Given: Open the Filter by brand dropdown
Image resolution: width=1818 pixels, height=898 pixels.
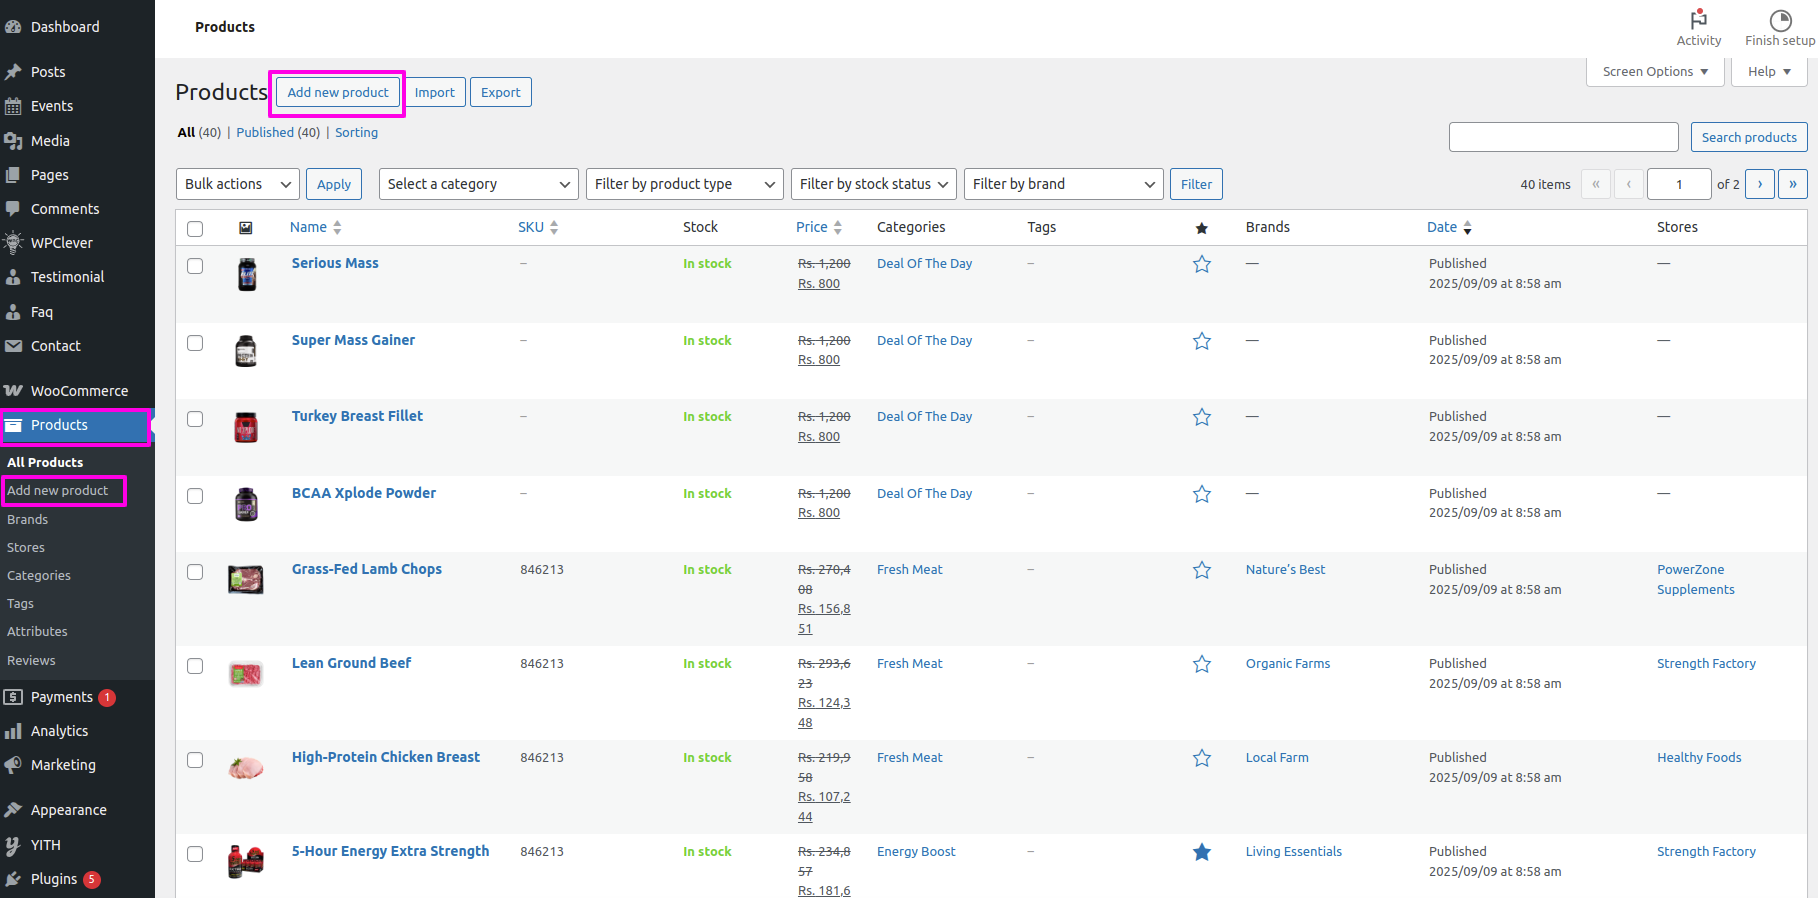Looking at the screenshot, I should point(1063,184).
